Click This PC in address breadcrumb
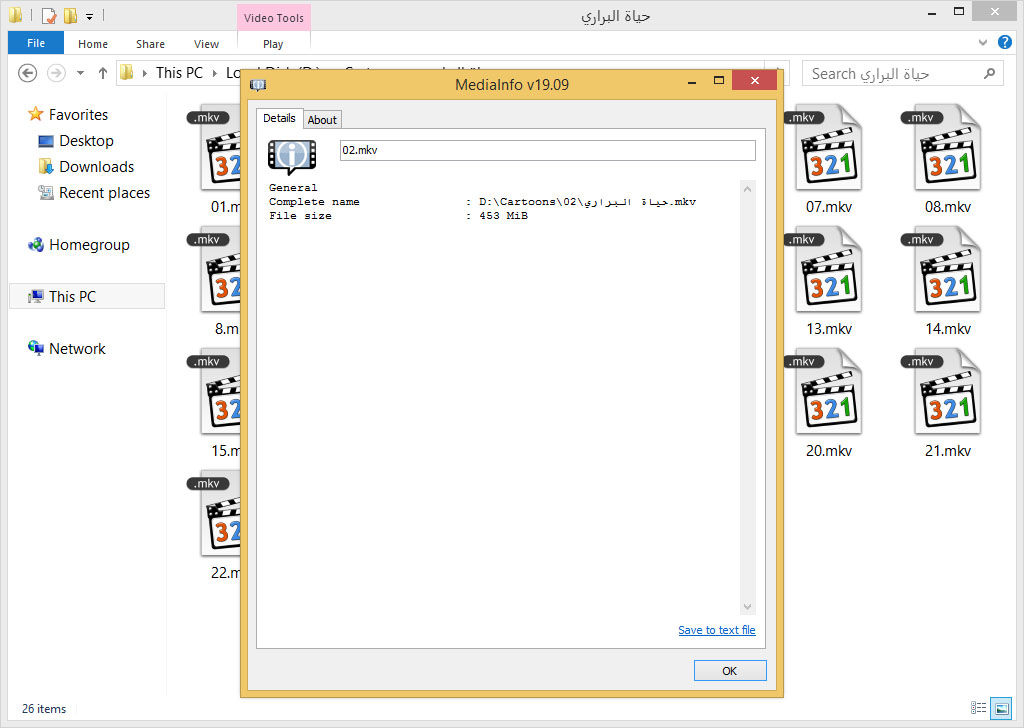 click(179, 73)
